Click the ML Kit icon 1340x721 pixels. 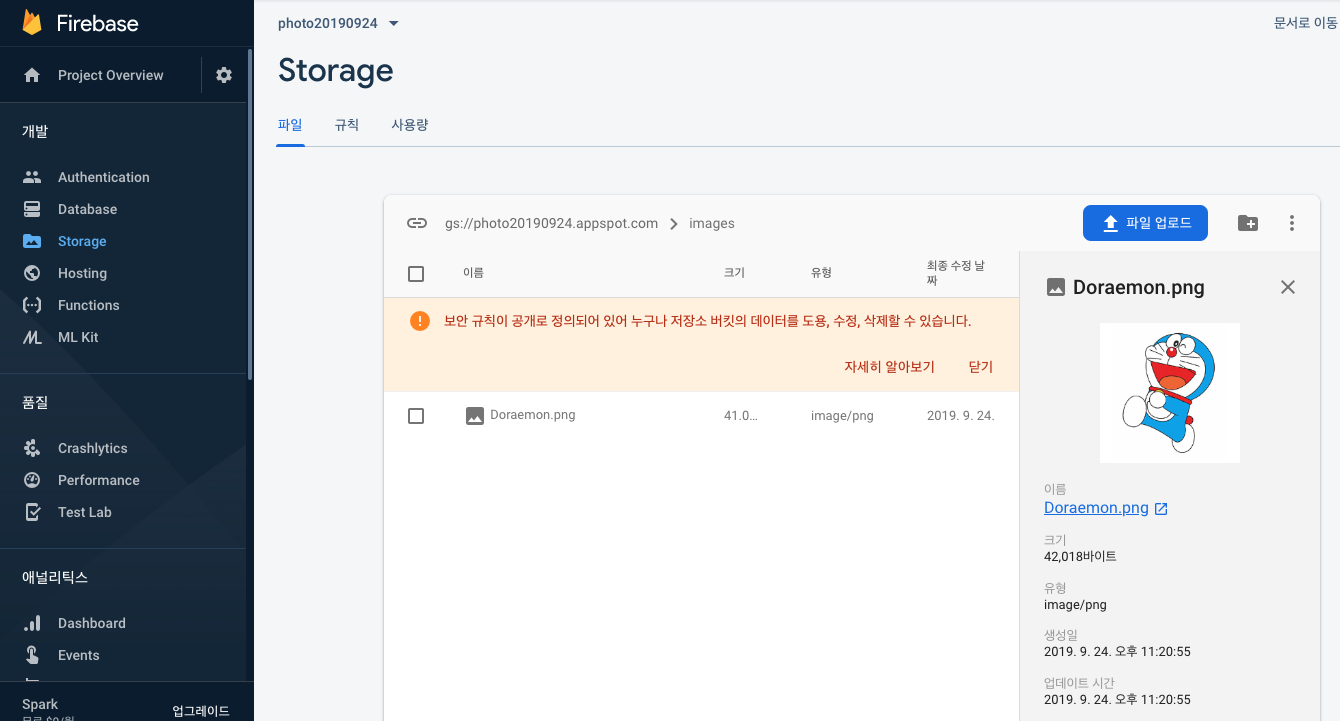32,337
